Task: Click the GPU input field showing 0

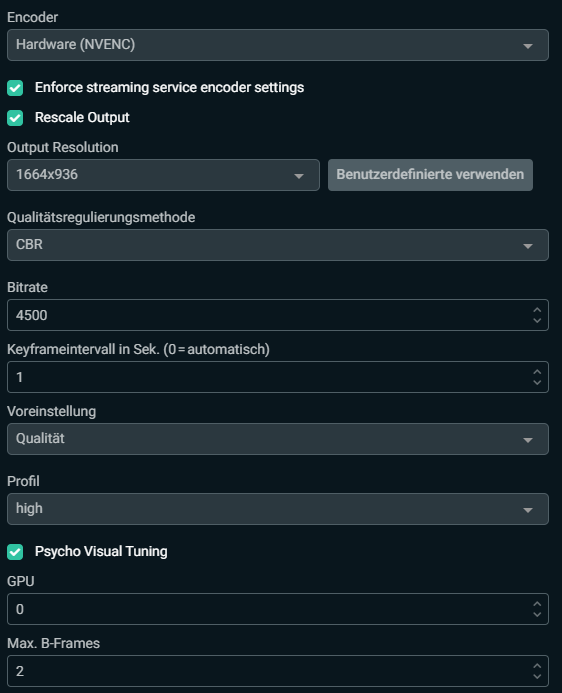Action: click(x=277, y=609)
